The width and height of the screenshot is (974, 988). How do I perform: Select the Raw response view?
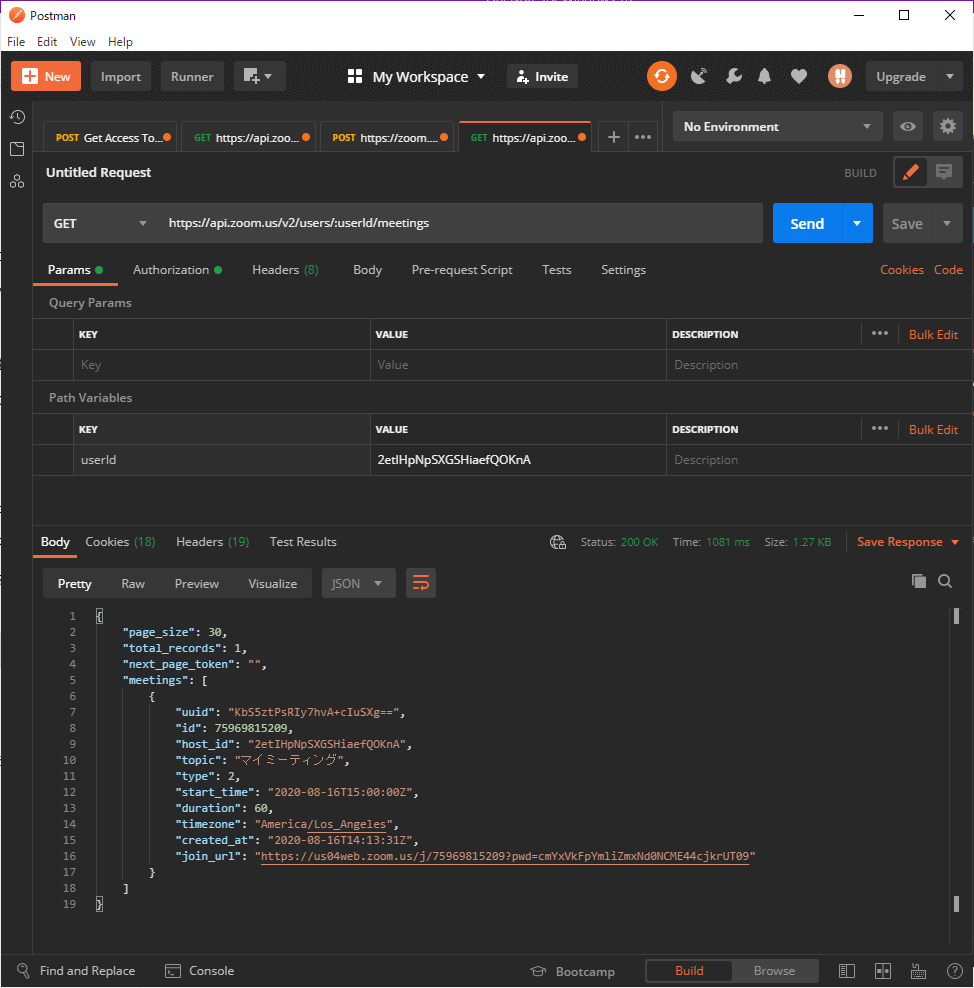(133, 583)
